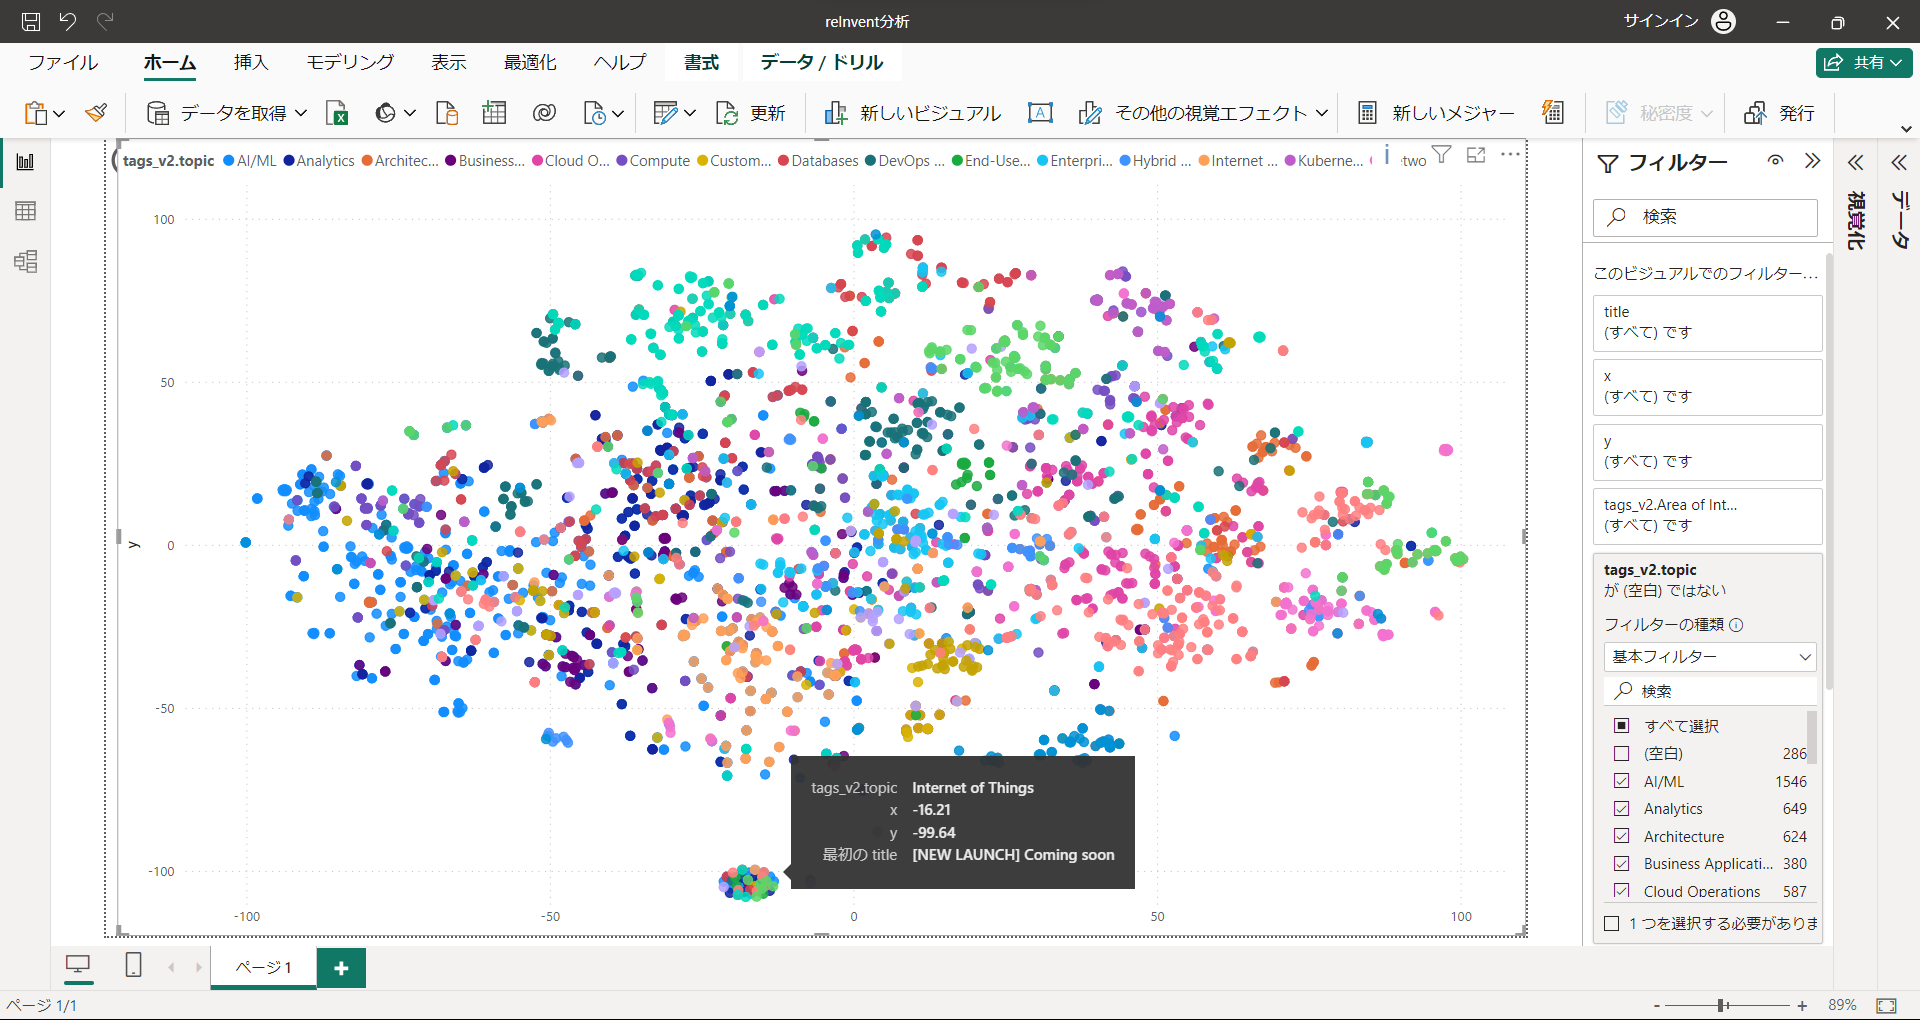Click the 新しいビジュアル button
The image size is (1920, 1020).
tap(912, 113)
